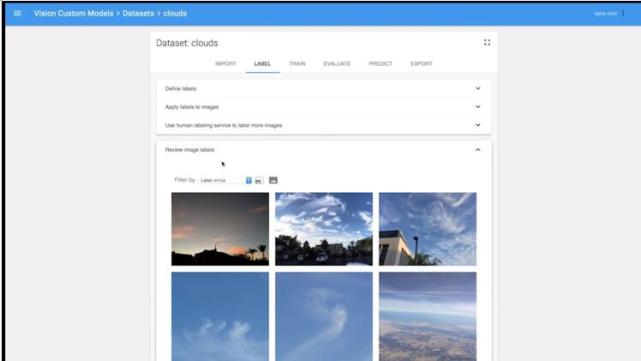Open the parking lot cloudy sky photo
The height and width of the screenshot is (361, 641).
pos(324,229)
